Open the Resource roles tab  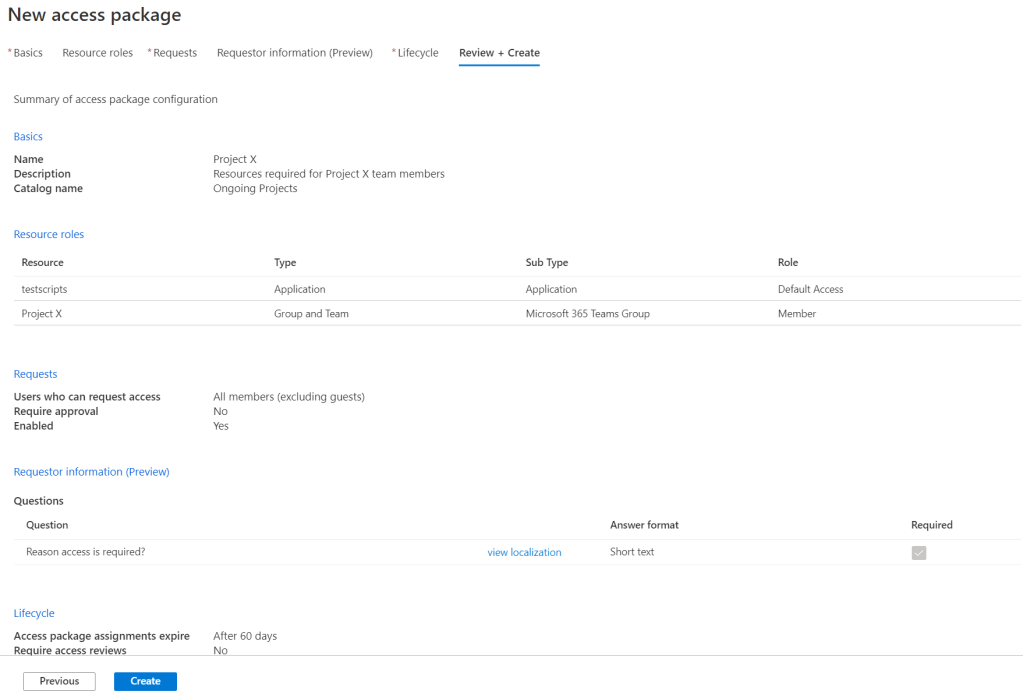point(97,53)
